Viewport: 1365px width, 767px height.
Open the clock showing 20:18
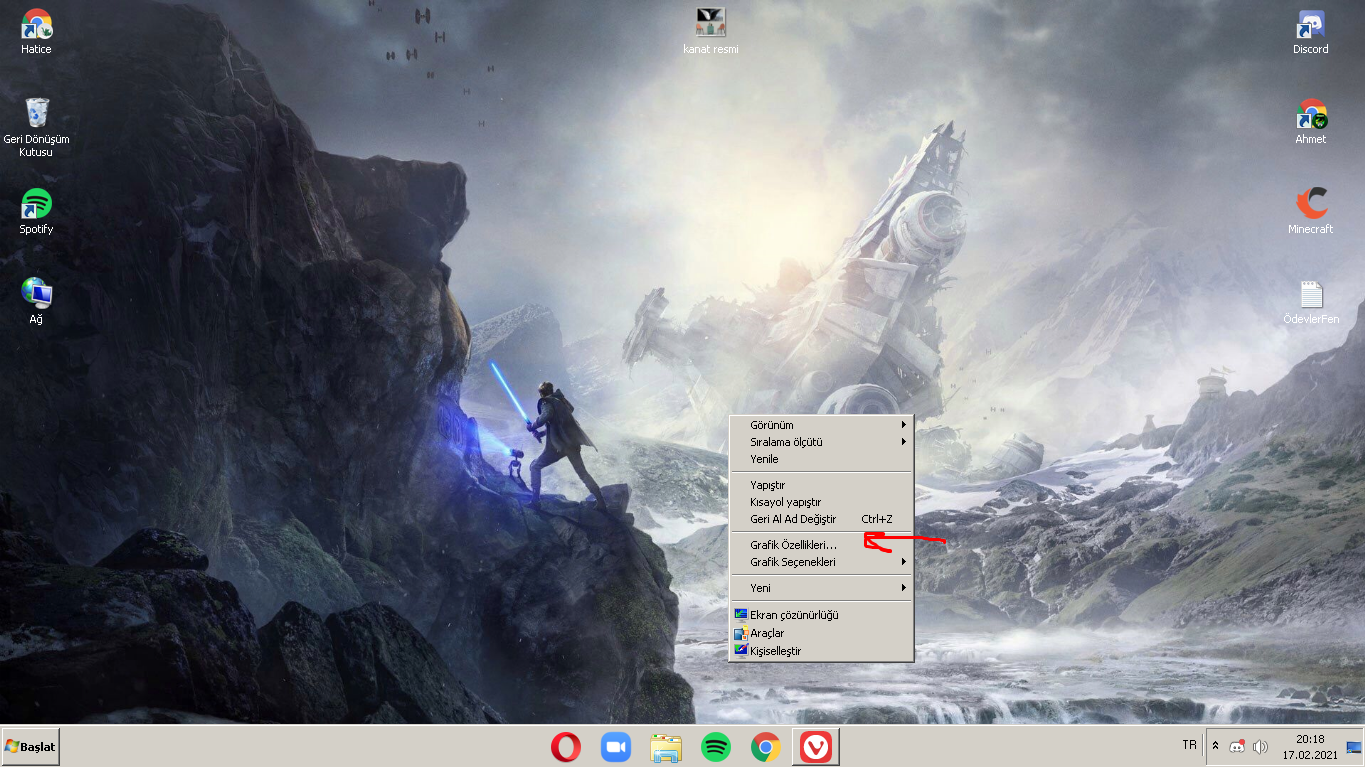point(1310,747)
